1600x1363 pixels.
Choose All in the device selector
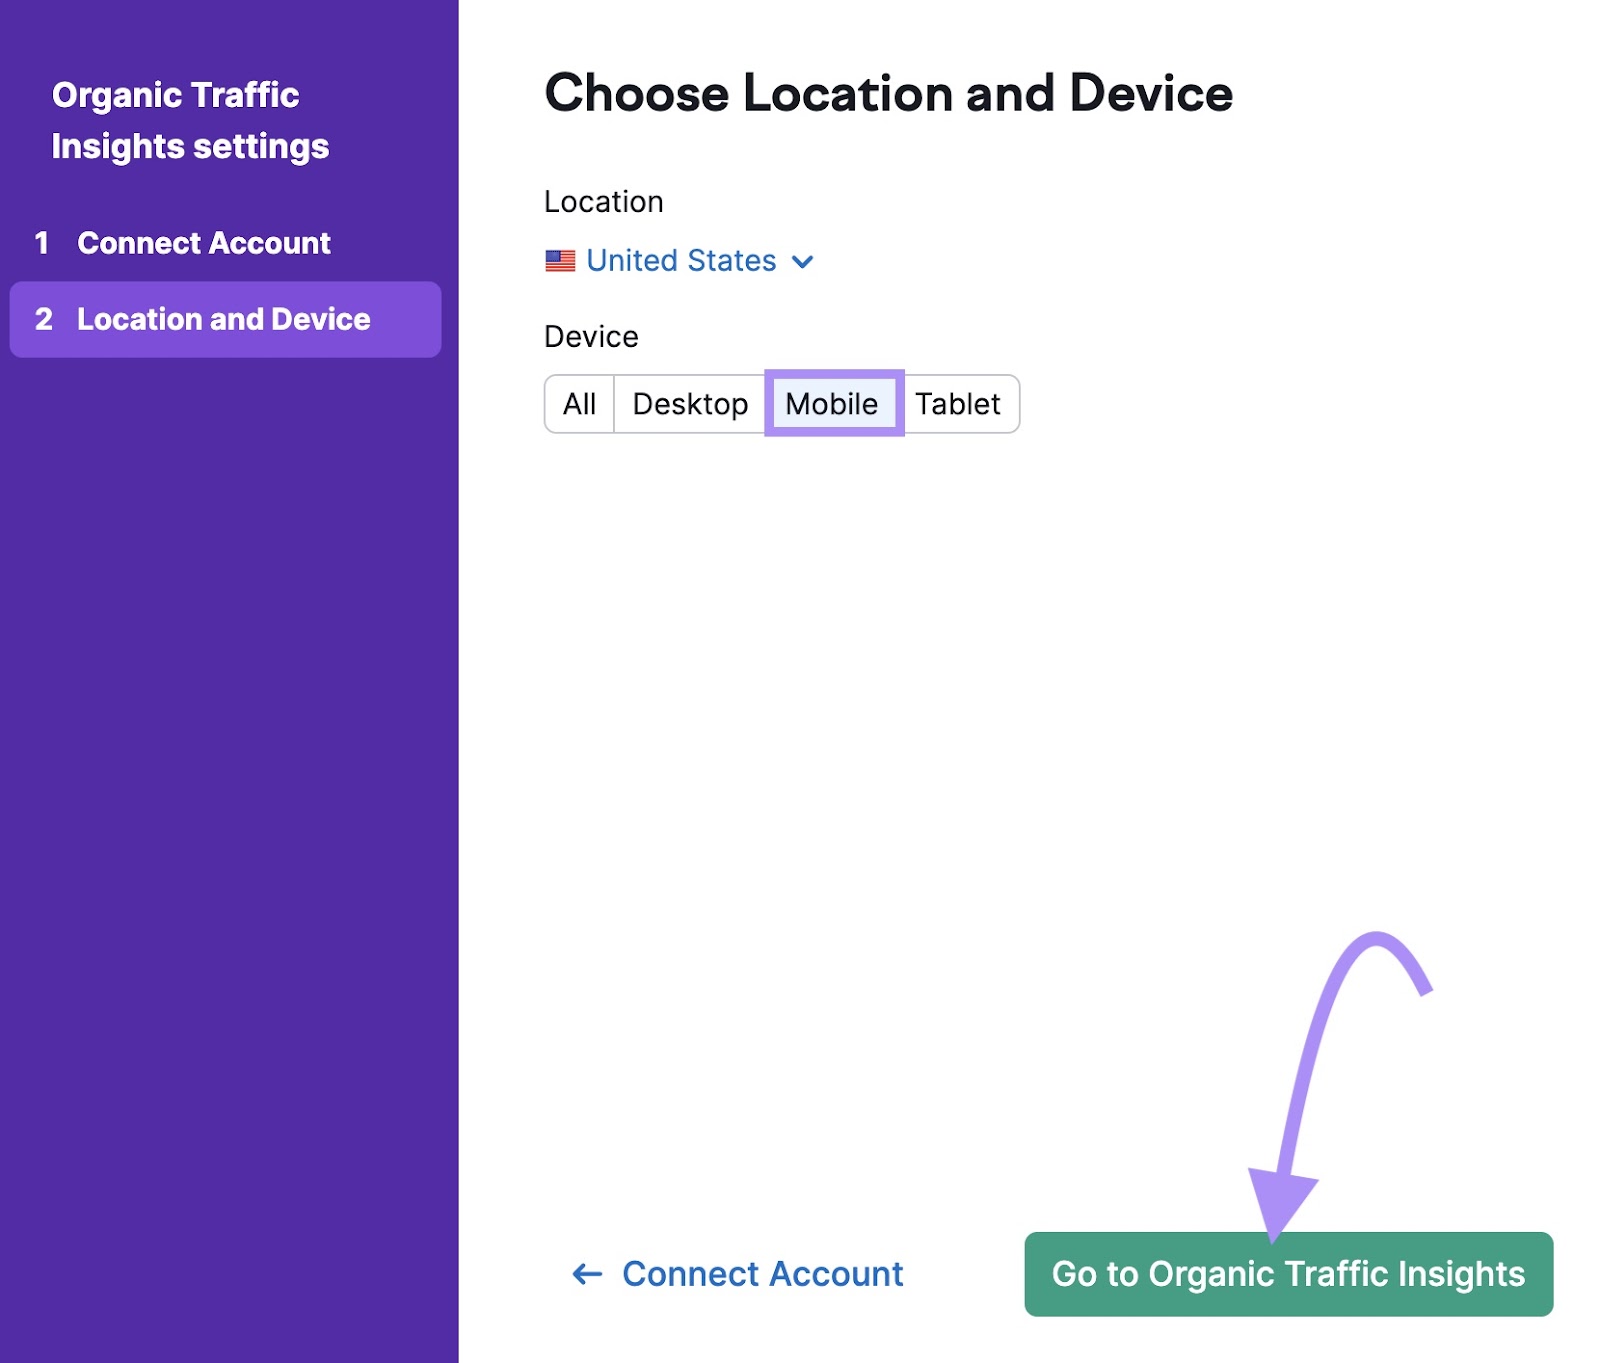pyautogui.click(x=579, y=404)
